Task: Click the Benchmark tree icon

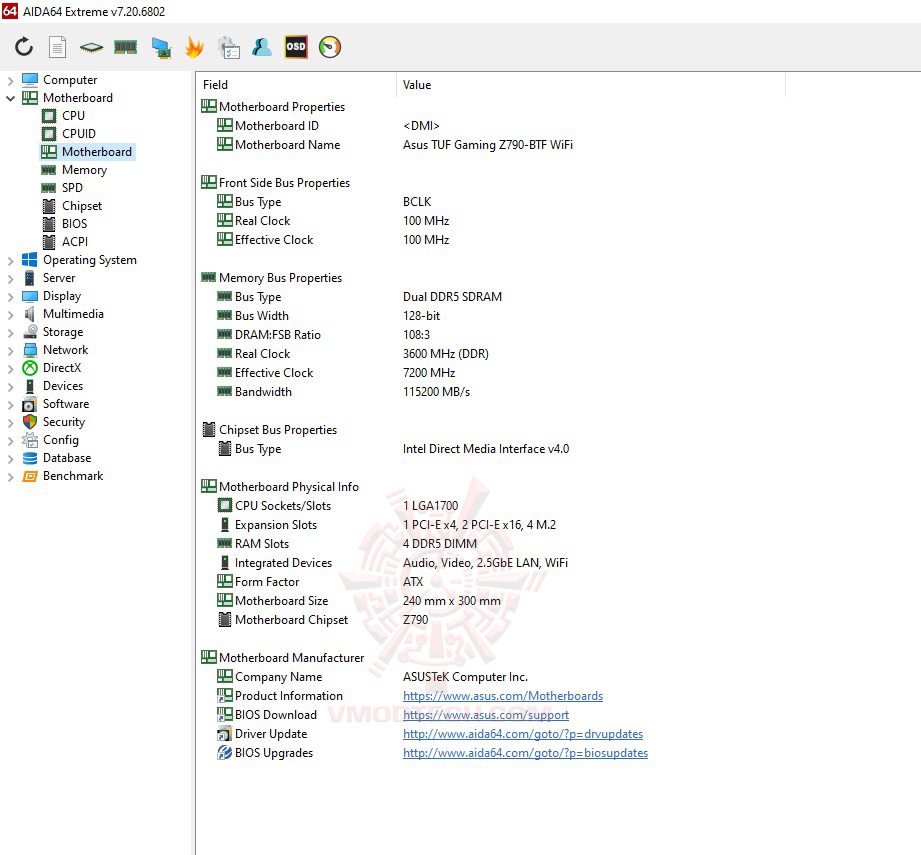Action: pos(30,476)
